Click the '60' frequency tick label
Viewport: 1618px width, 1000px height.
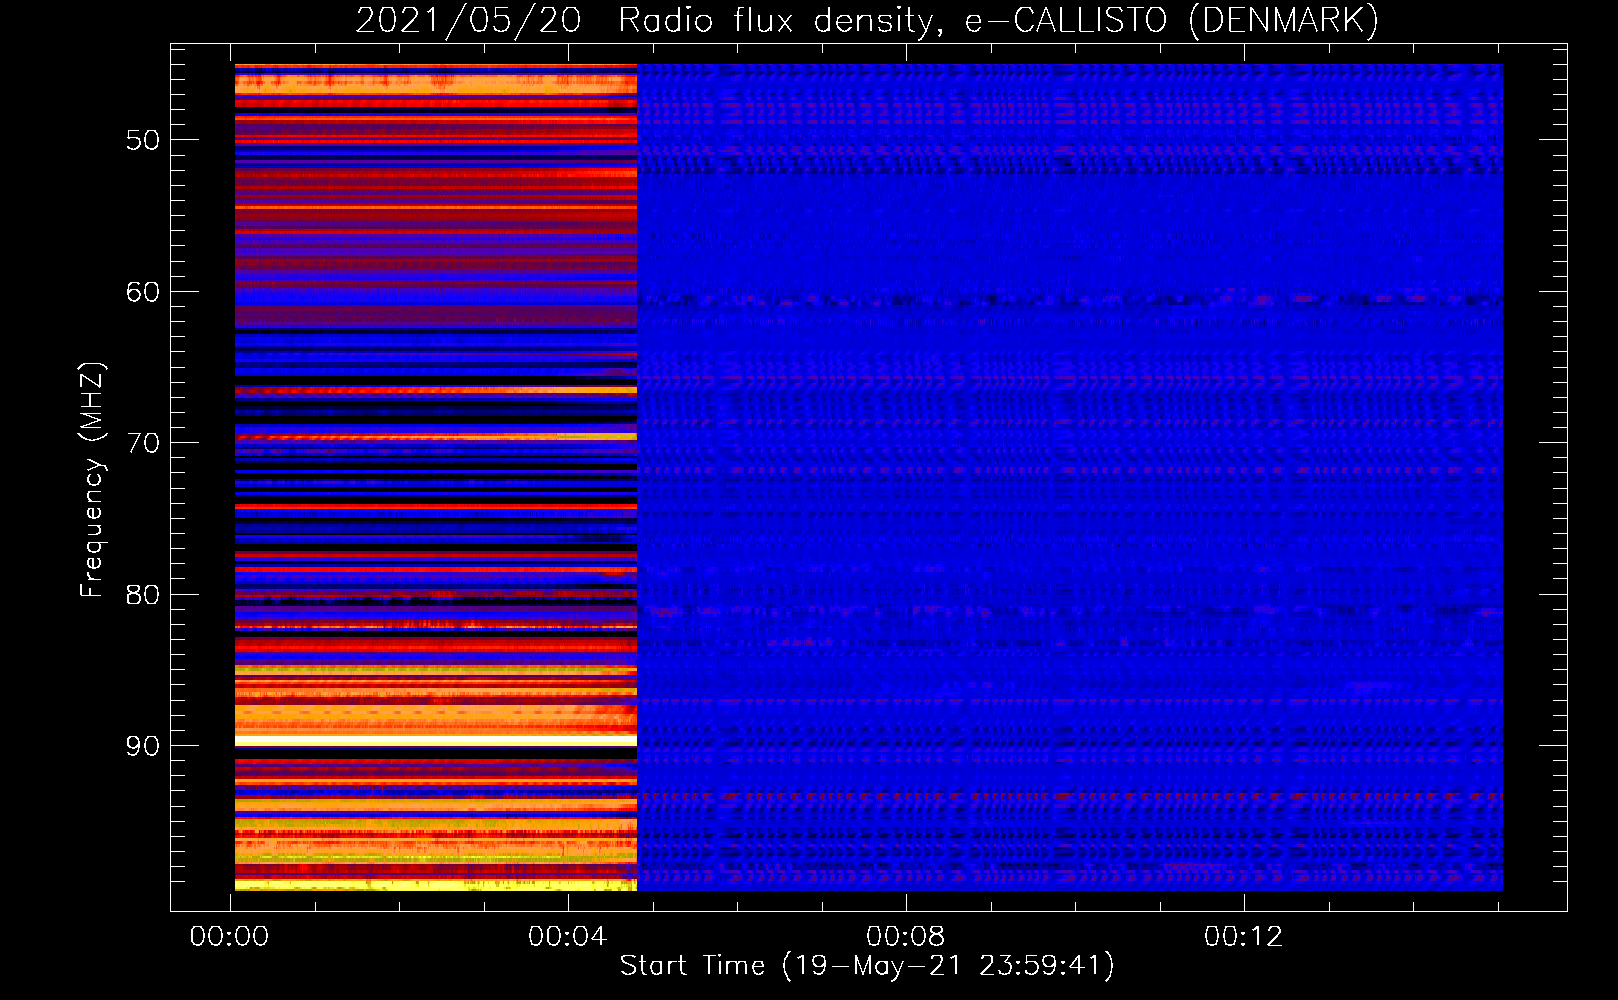[x=143, y=292]
